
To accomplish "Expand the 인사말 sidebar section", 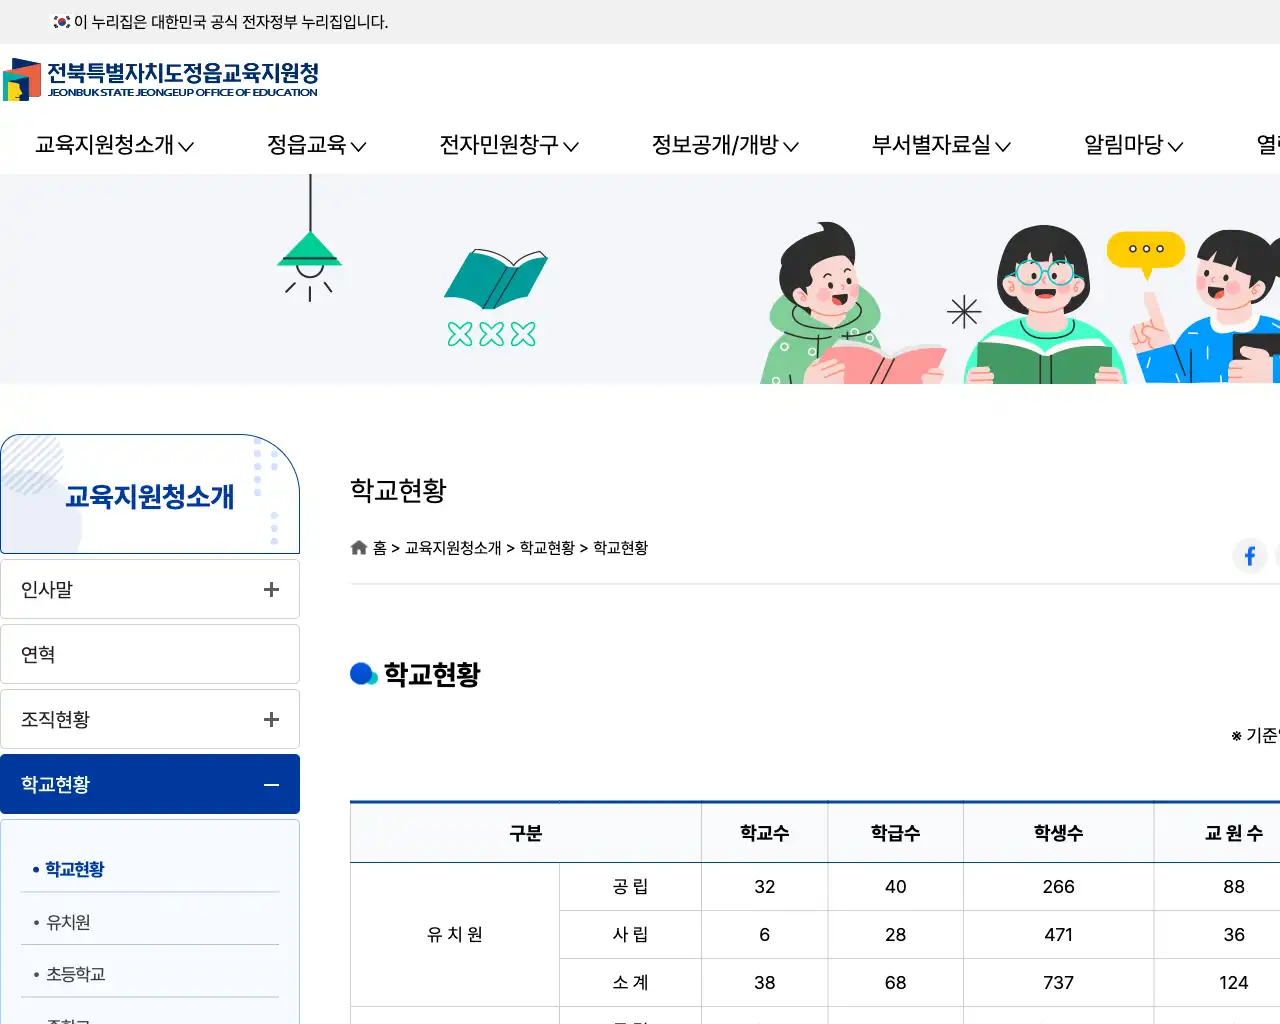I will click(270, 589).
